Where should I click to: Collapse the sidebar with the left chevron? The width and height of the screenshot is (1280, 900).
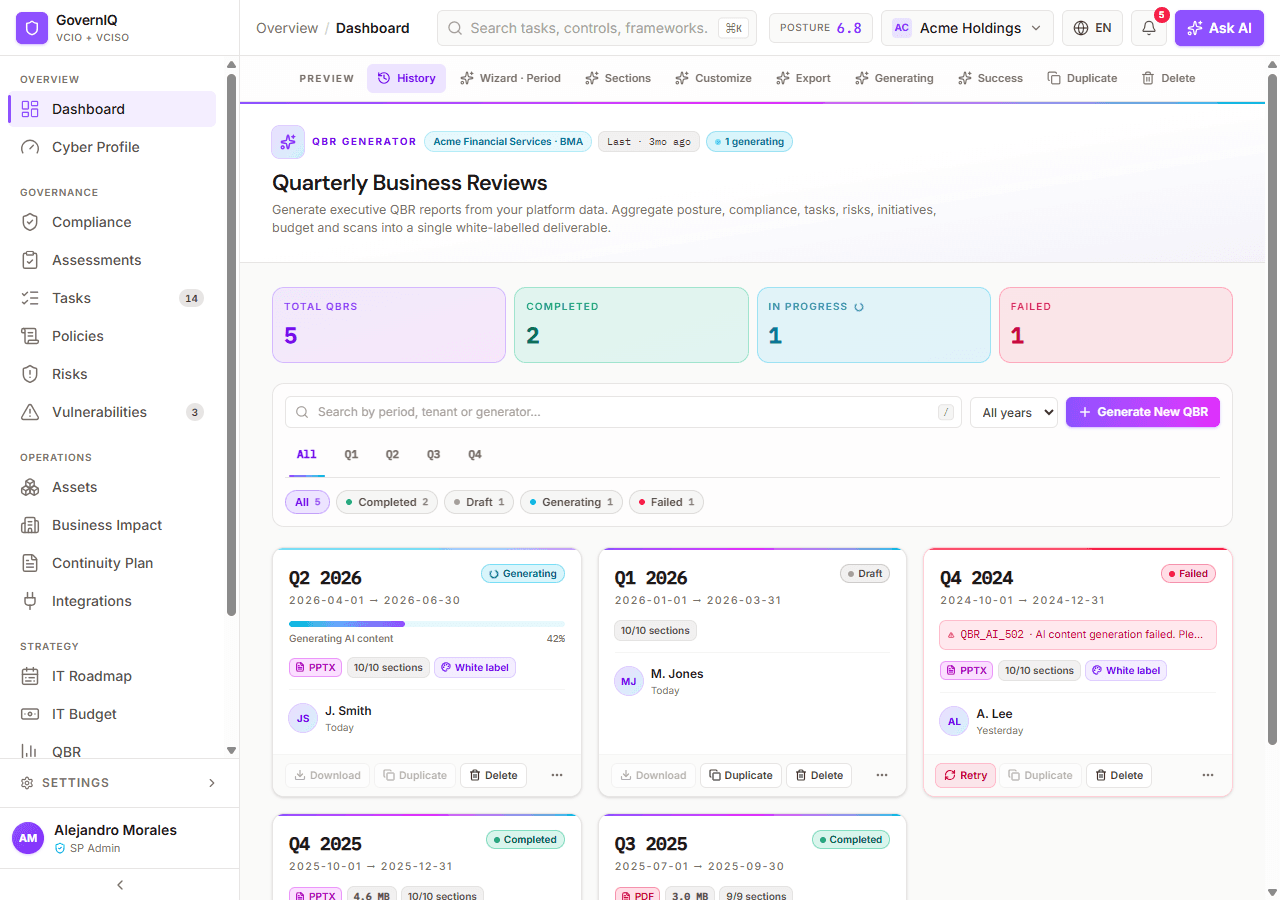120,884
